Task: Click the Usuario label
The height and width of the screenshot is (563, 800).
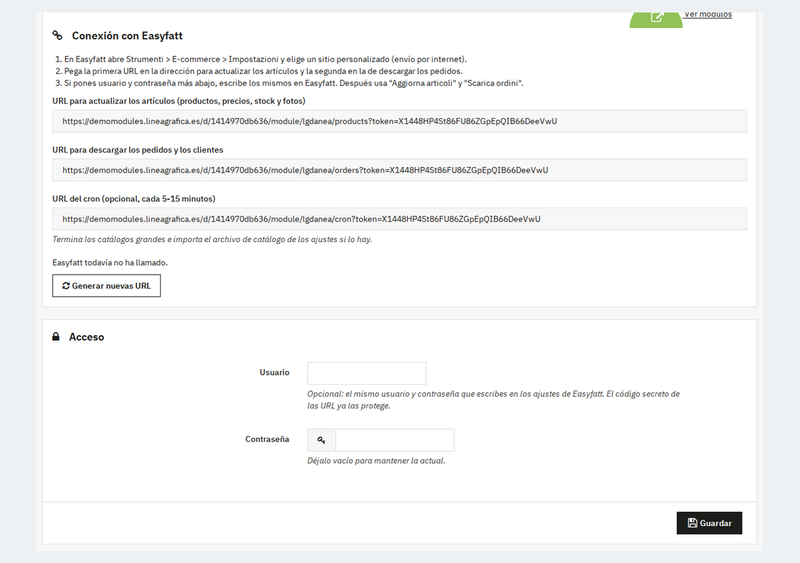Action: pos(274,373)
